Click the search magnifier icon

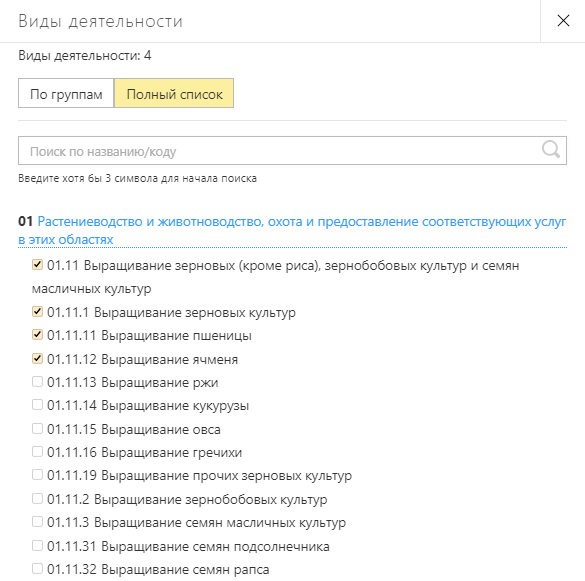pyautogui.click(x=551, y=150)
